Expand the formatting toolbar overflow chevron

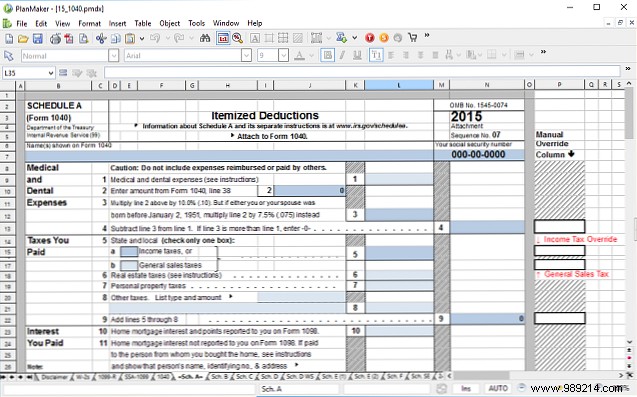tap(543, 52)
